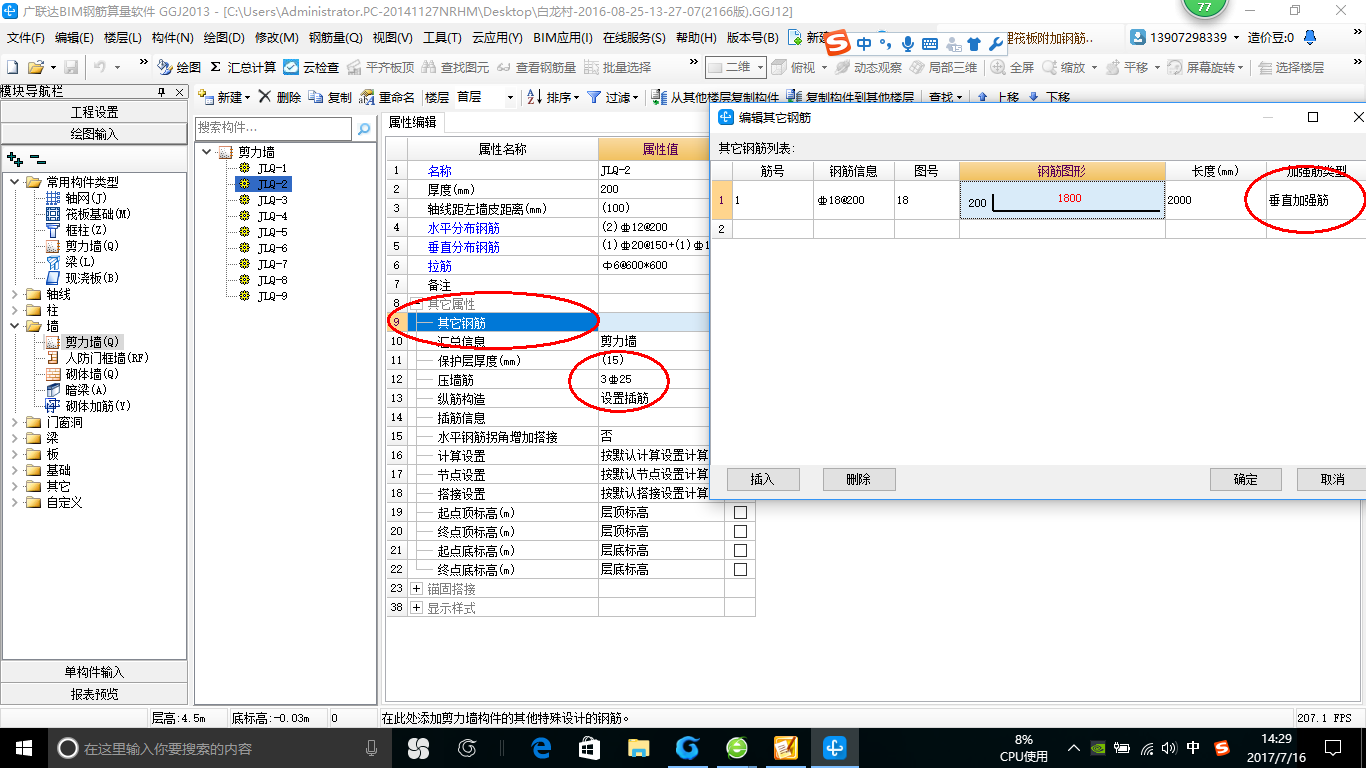
Task: Click 复制构件到其他楼层 icon
Action: [794, 97]
